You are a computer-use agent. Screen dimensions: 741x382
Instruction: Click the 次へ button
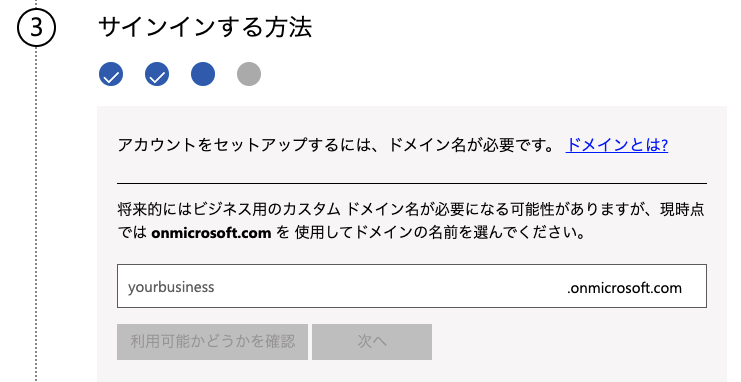tap(372, 342)
